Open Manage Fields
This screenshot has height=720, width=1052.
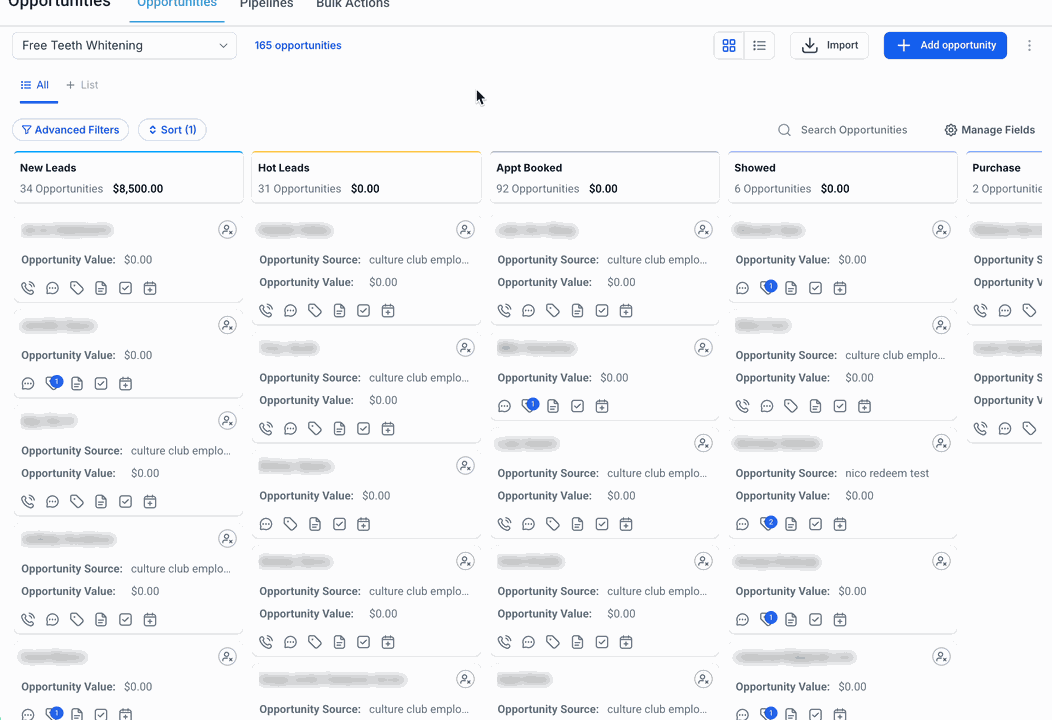[x=990, y=130]
